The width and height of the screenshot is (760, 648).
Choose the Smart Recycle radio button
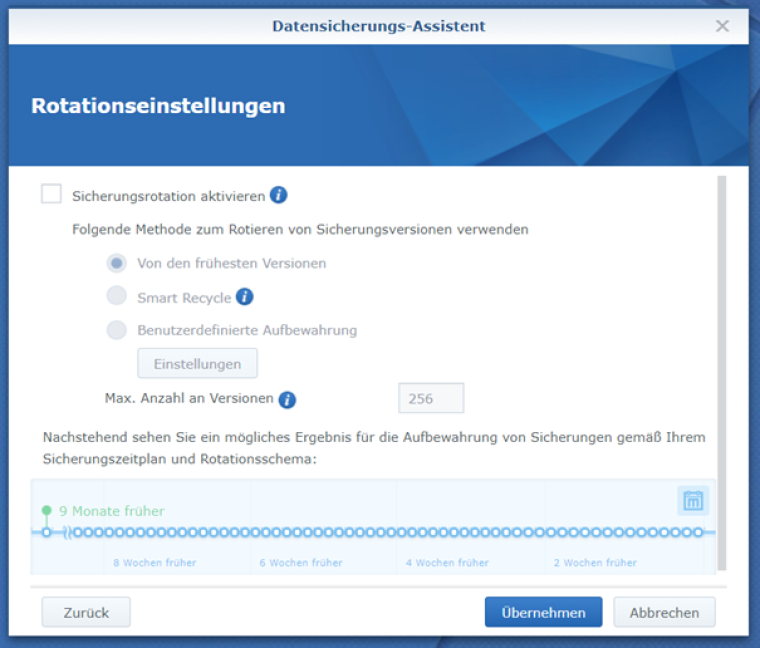pos(117,297)
